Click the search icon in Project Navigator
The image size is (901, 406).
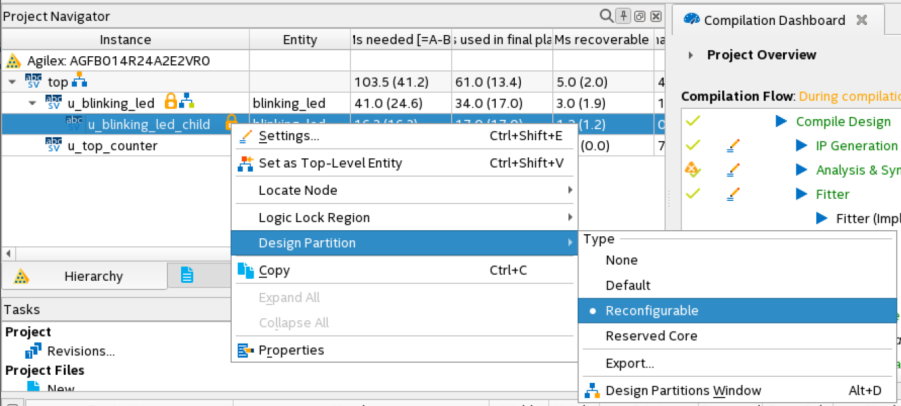(606, 16)
